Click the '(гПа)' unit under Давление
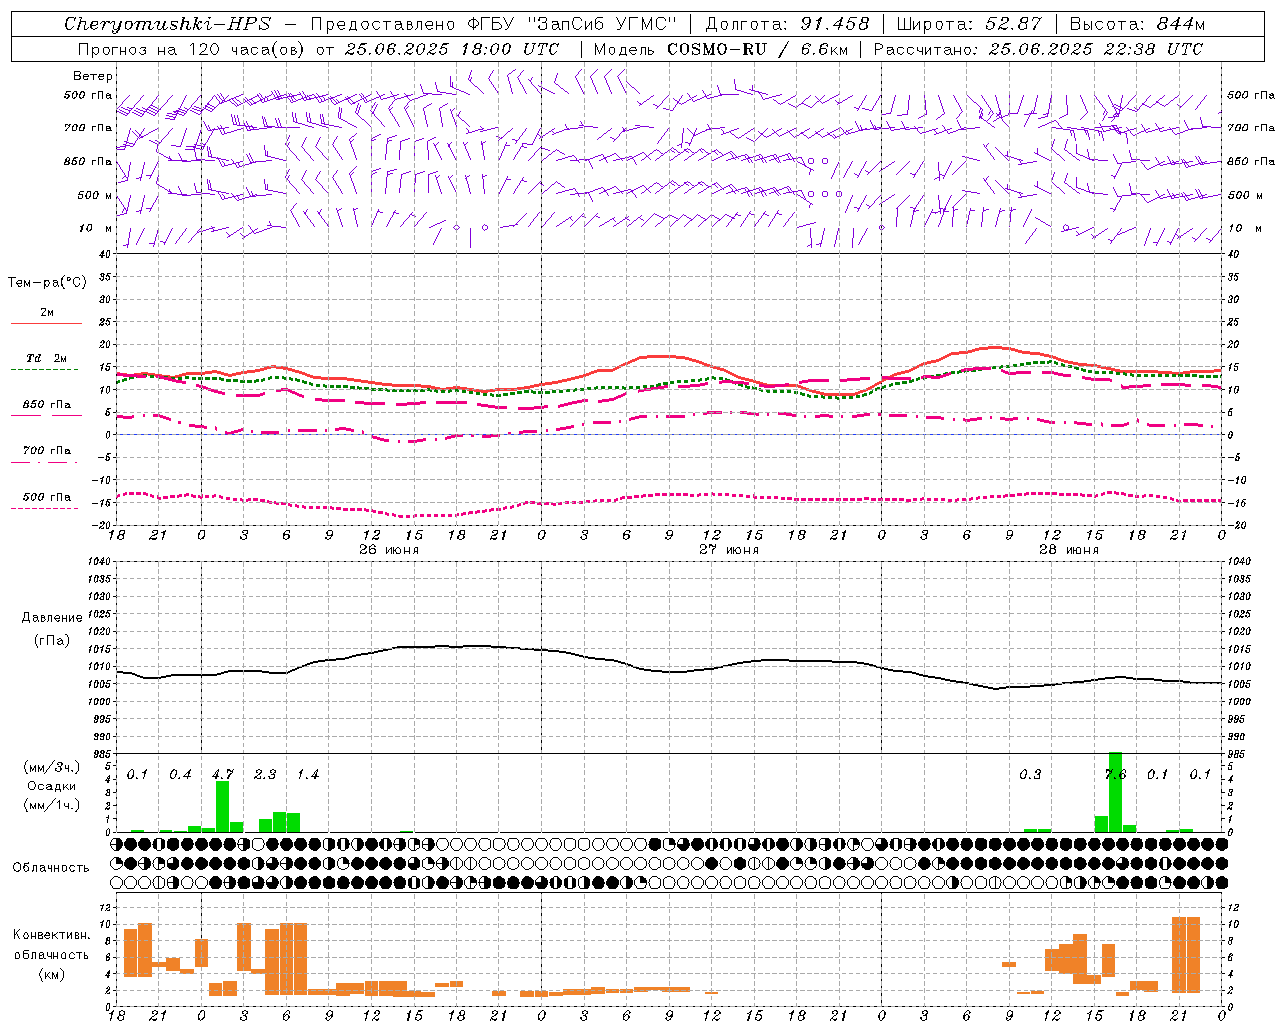Viewport: 1280px width, 1024px height. click(51, 641)
